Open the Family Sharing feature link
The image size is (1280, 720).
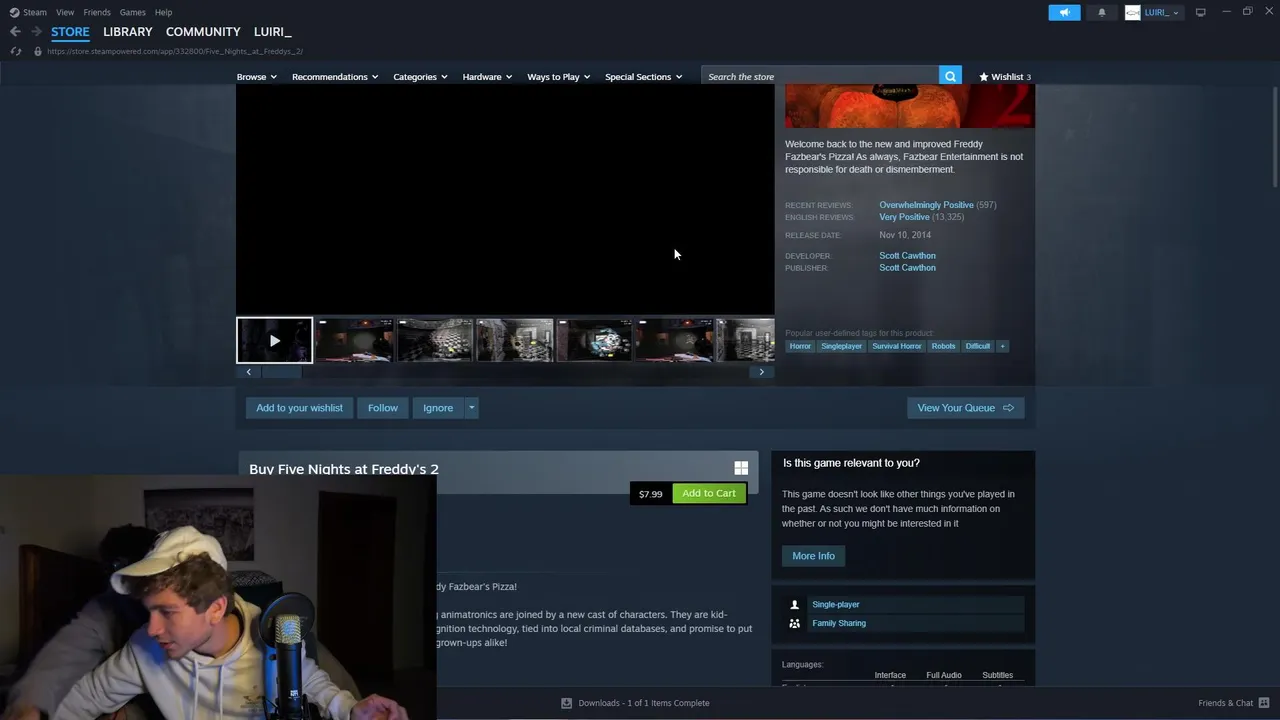(x=839, y=623)
